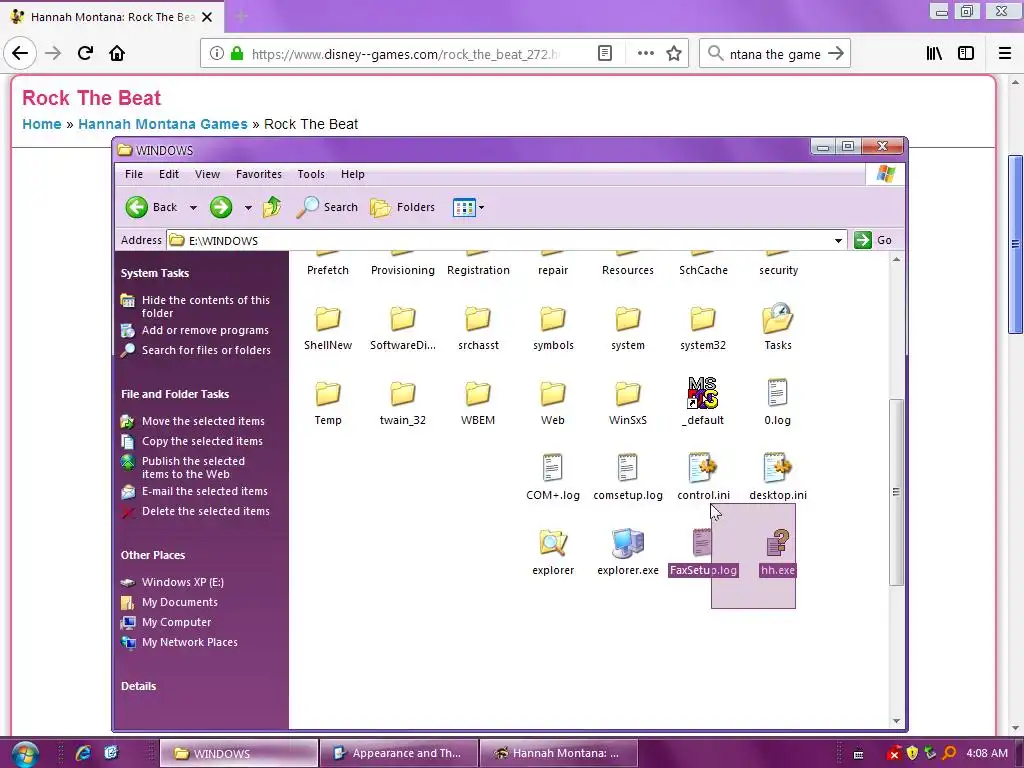
Task: Open Search in the Explorer toolbar
Action: [327, 207]
